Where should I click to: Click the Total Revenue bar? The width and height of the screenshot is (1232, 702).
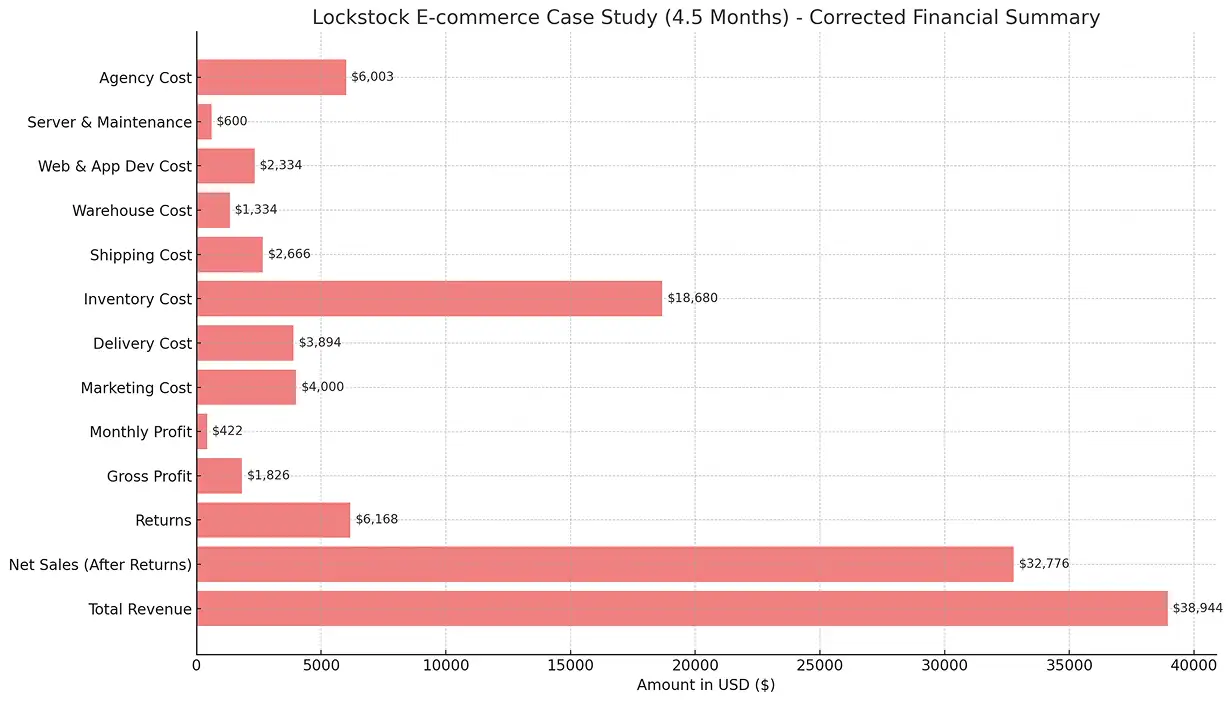[682, 609]
